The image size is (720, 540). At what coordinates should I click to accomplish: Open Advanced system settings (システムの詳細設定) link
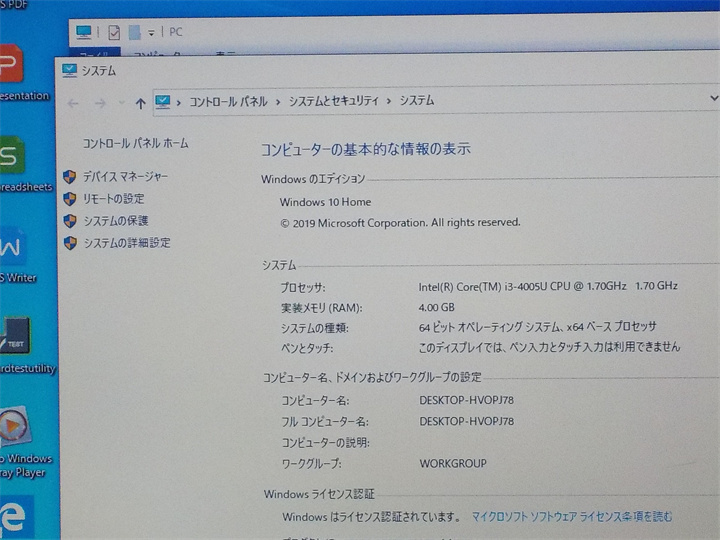[x=127, y=242]
